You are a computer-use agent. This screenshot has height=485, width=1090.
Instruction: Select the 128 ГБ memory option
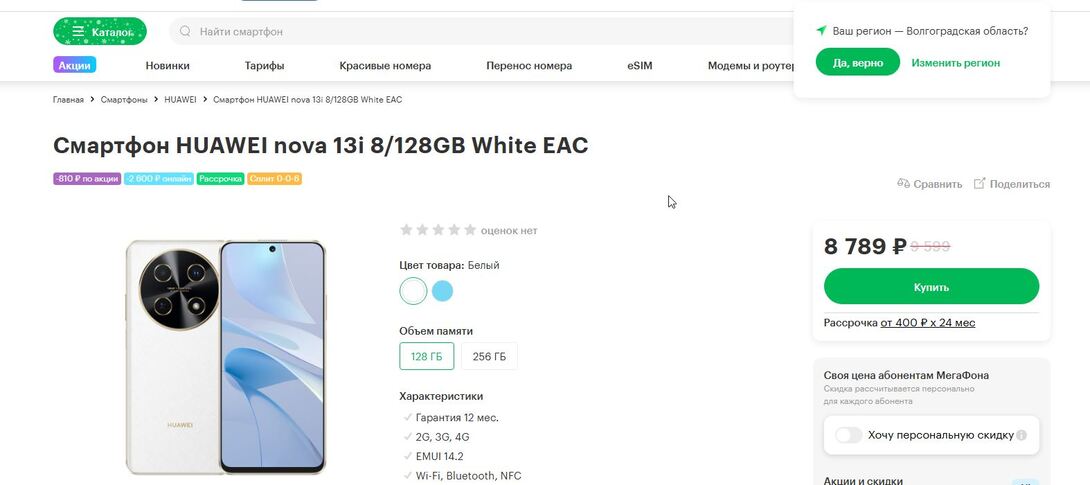427,356
